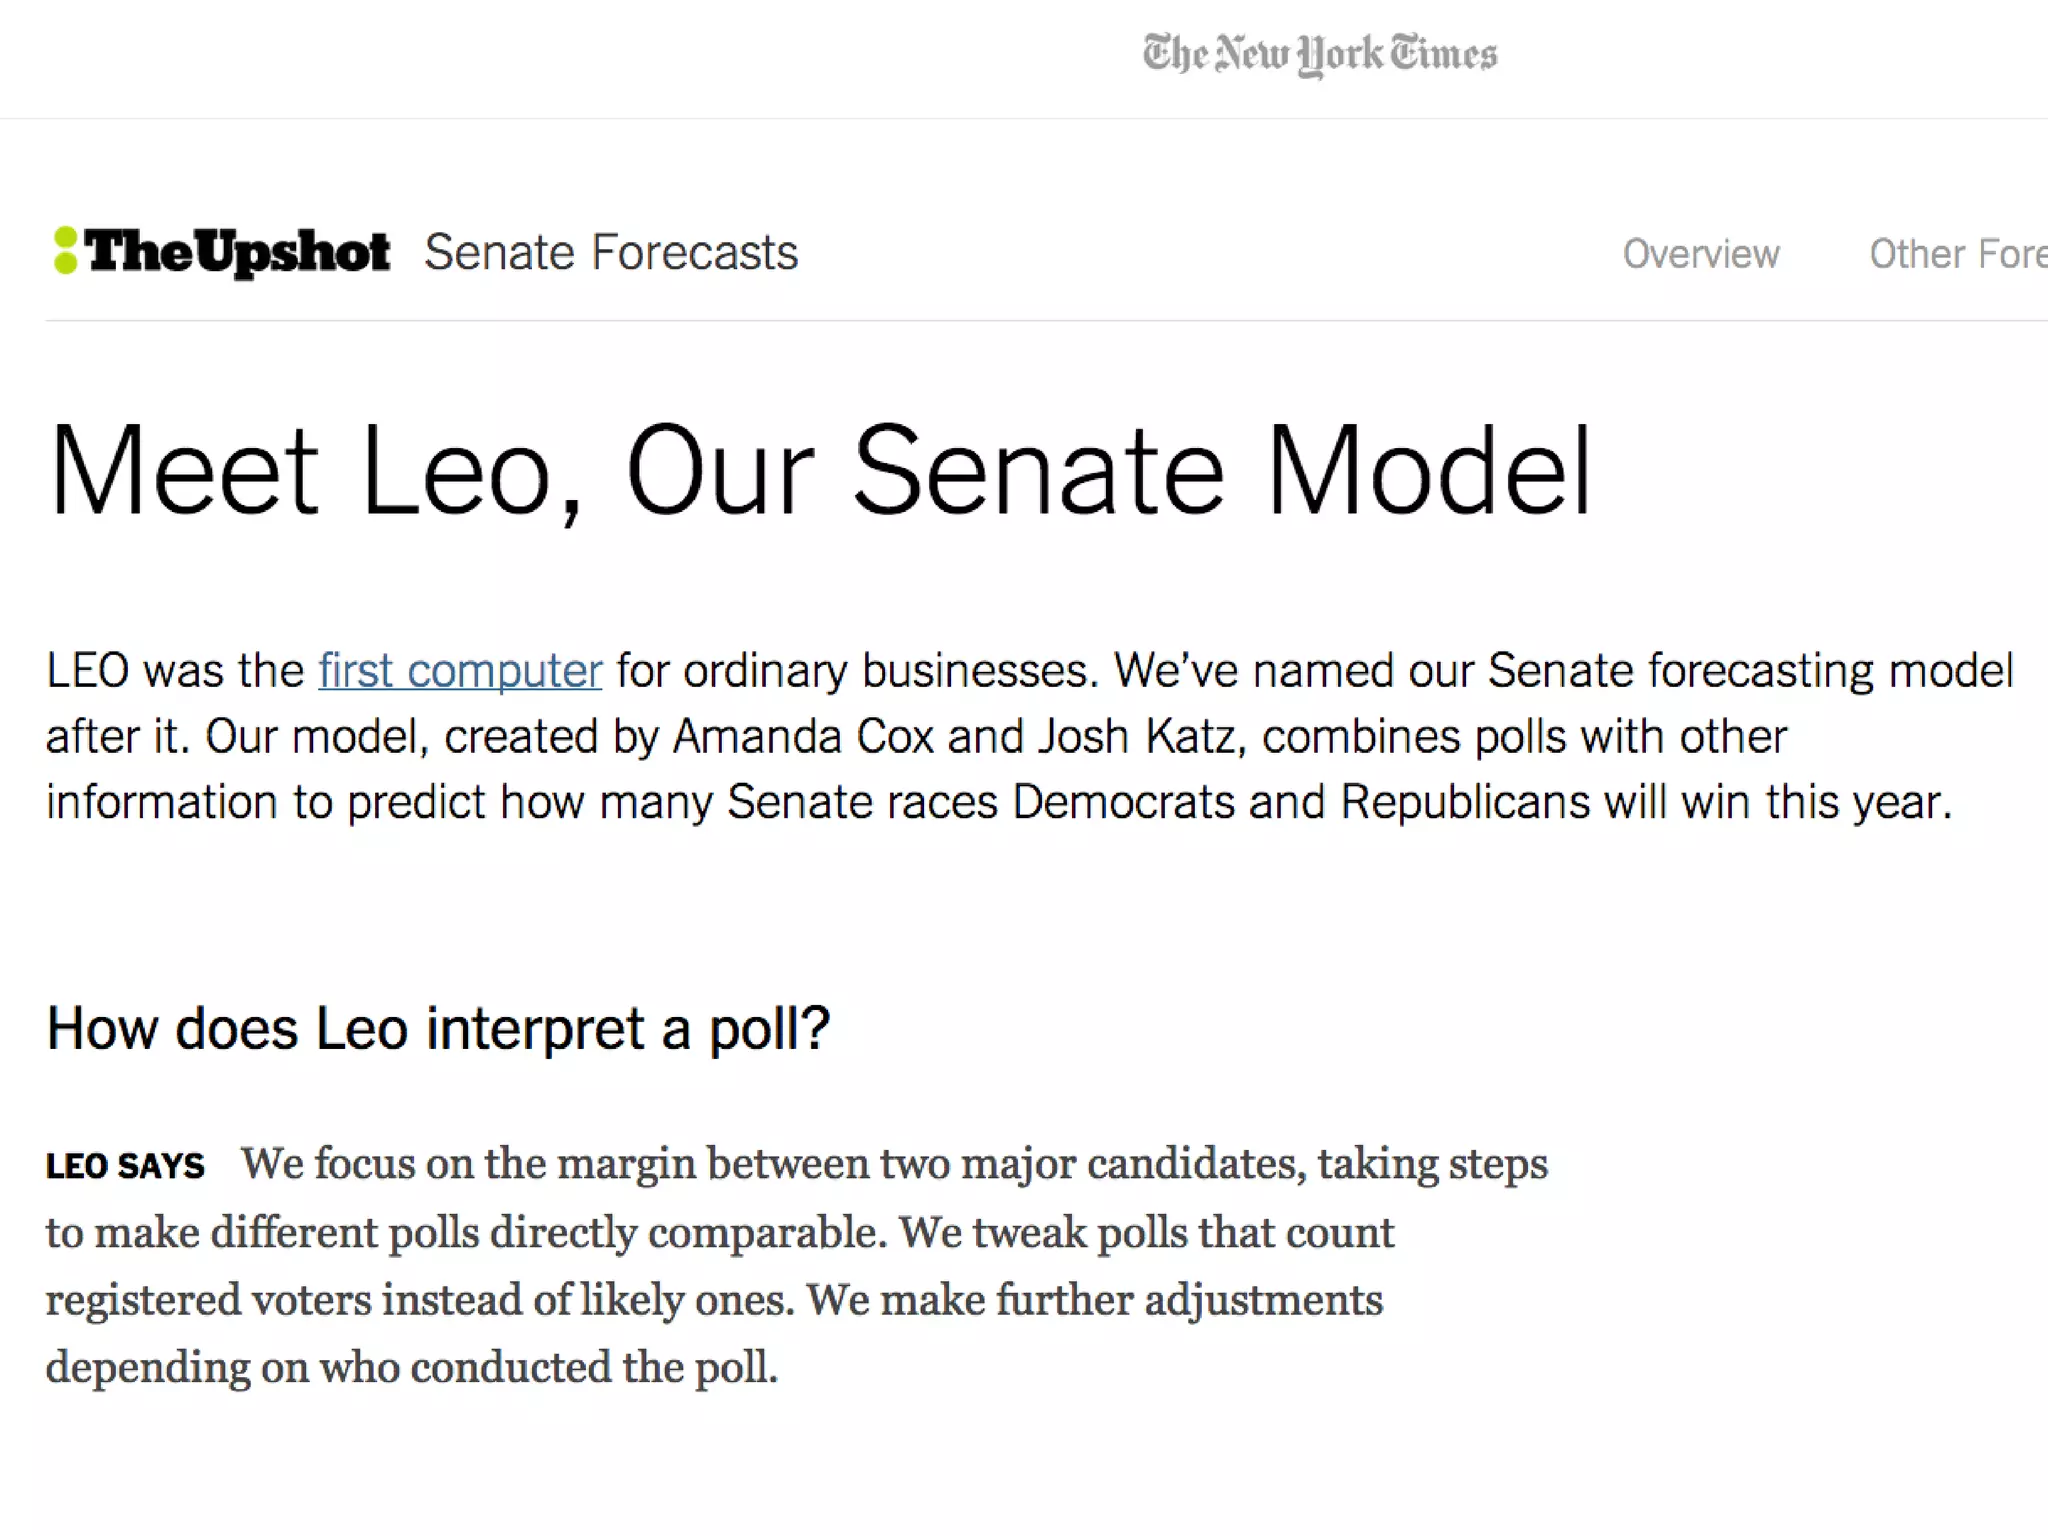Click the phrase "registered voters" in Leo's answer
The height and width of the screenshot is (1536, 2048).
207,1300
